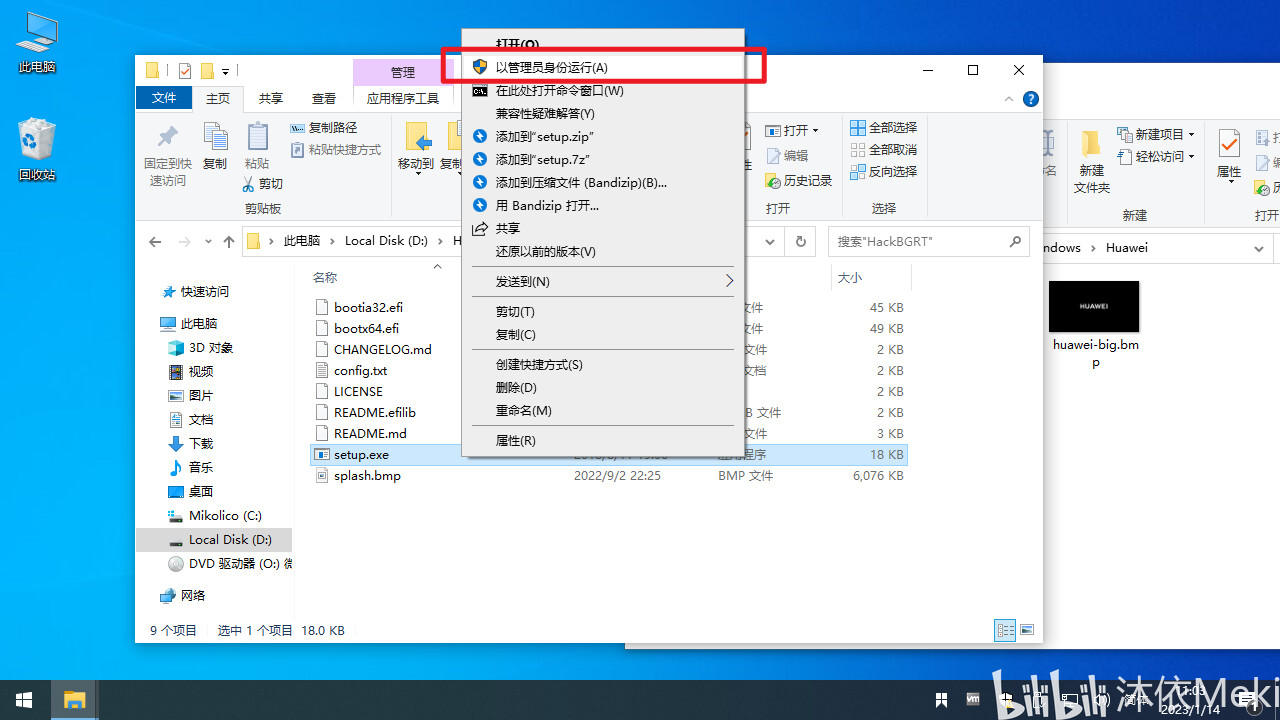Collapse the ribbon with the chevron
Image resolution: width=1280 pixels, height=720 pixels.
pyautogui.click(x=1010, y=99)
